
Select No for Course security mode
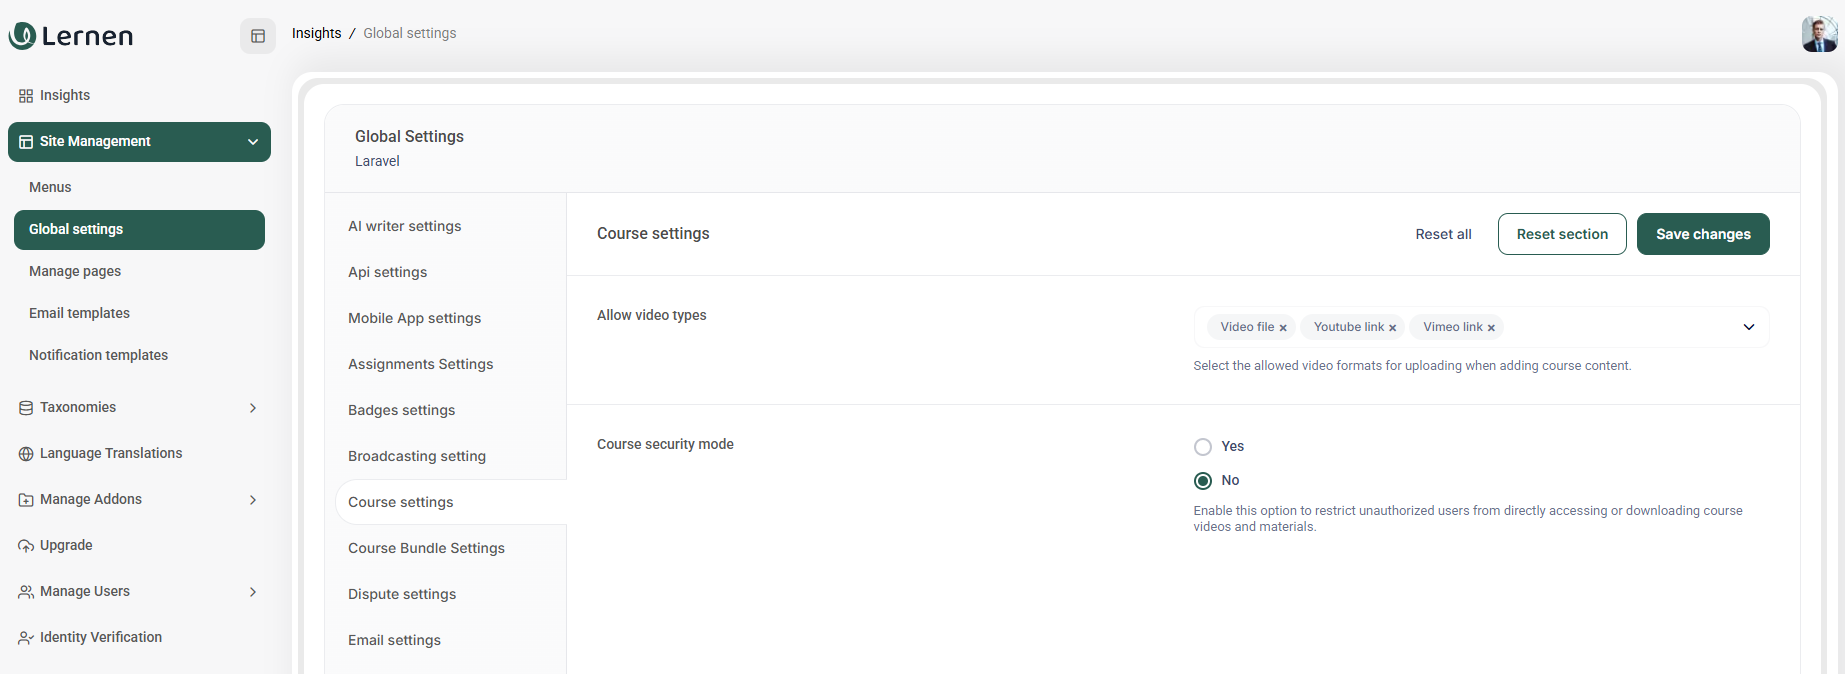click(x=1203, y=481)
